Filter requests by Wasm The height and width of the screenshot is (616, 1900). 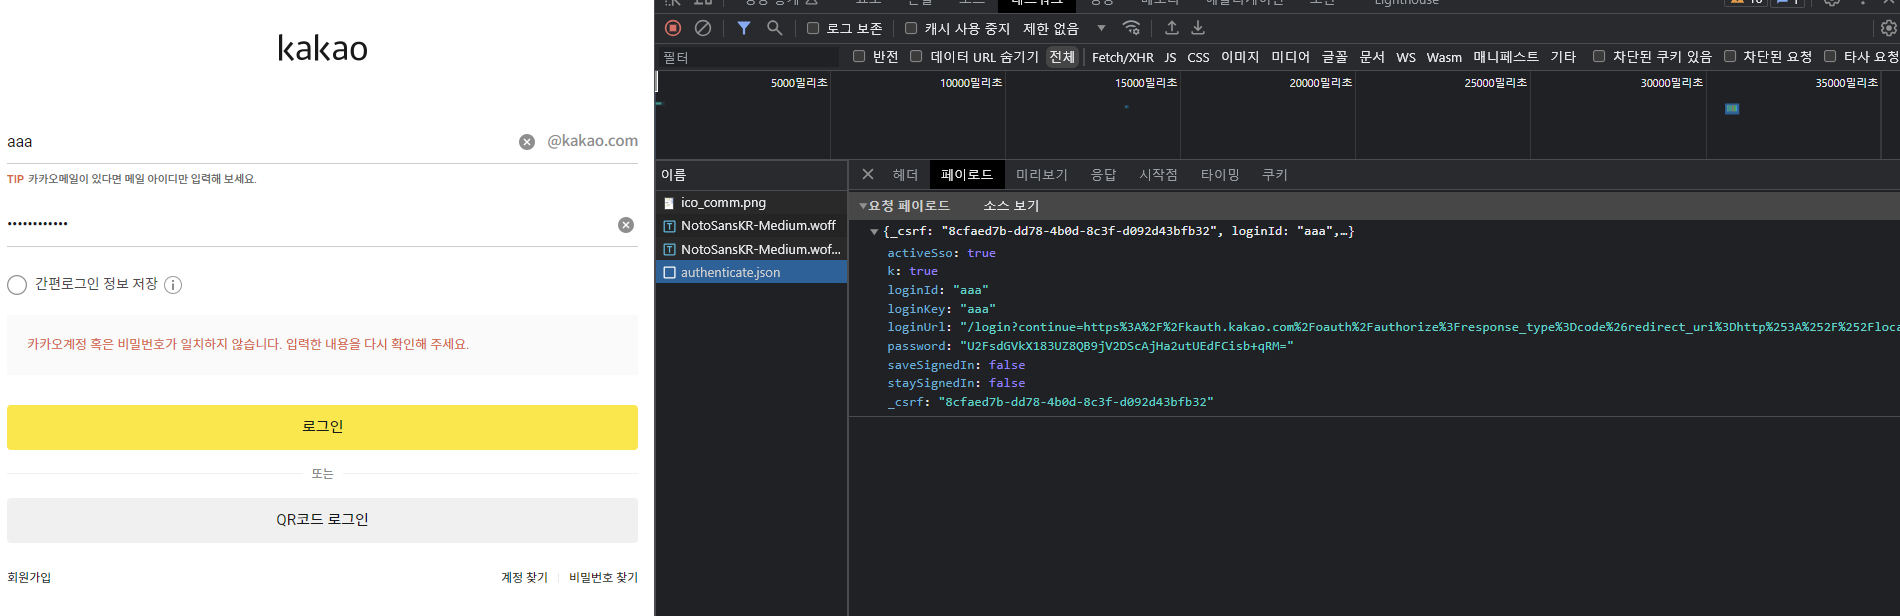coord(1444,57)
